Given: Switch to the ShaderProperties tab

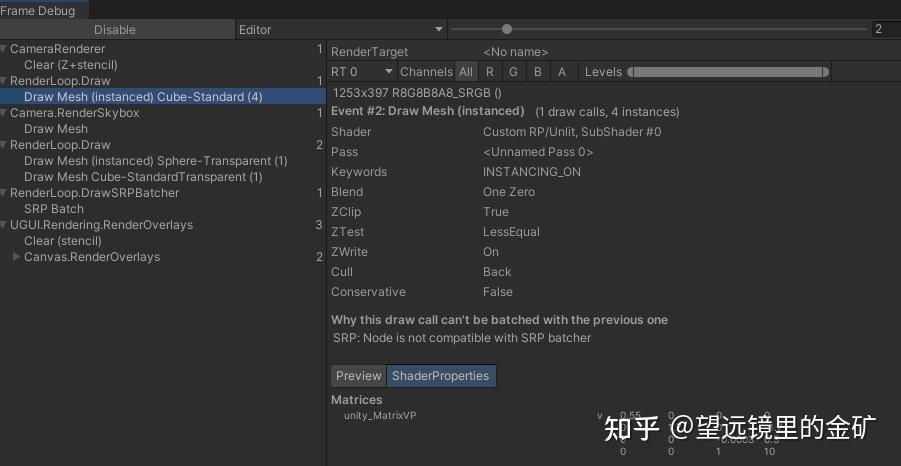Looking at the screenshot, I should [x=441, y=376].
